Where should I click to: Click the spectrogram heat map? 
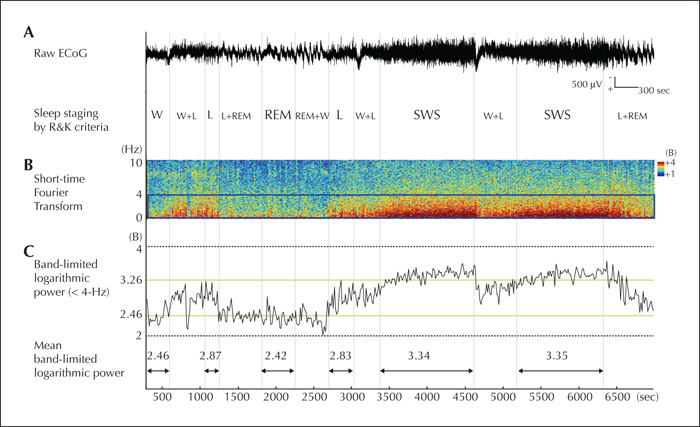[400, 189]
